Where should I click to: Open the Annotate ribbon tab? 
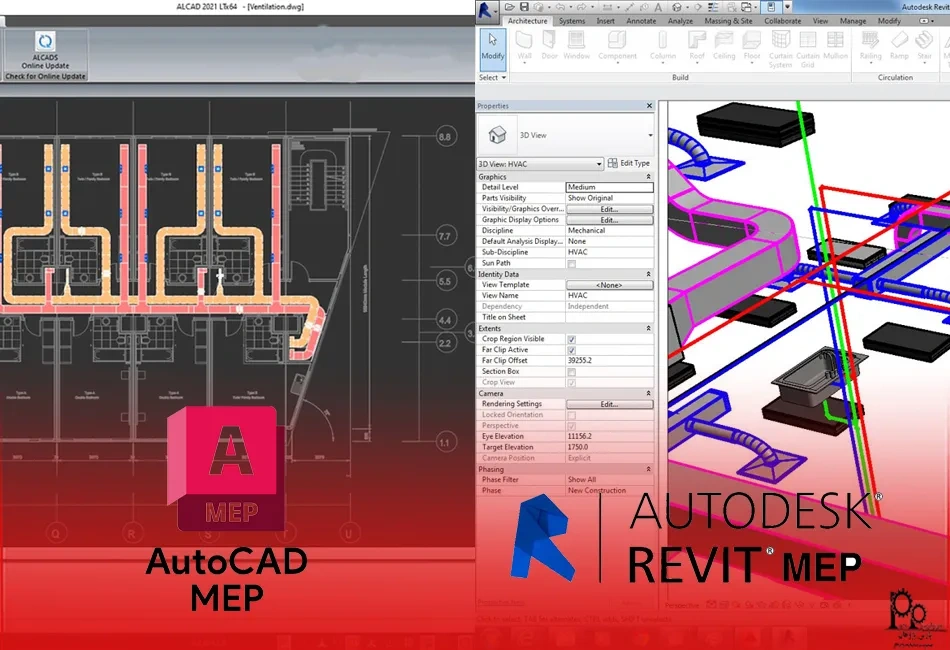click(641, 21)
